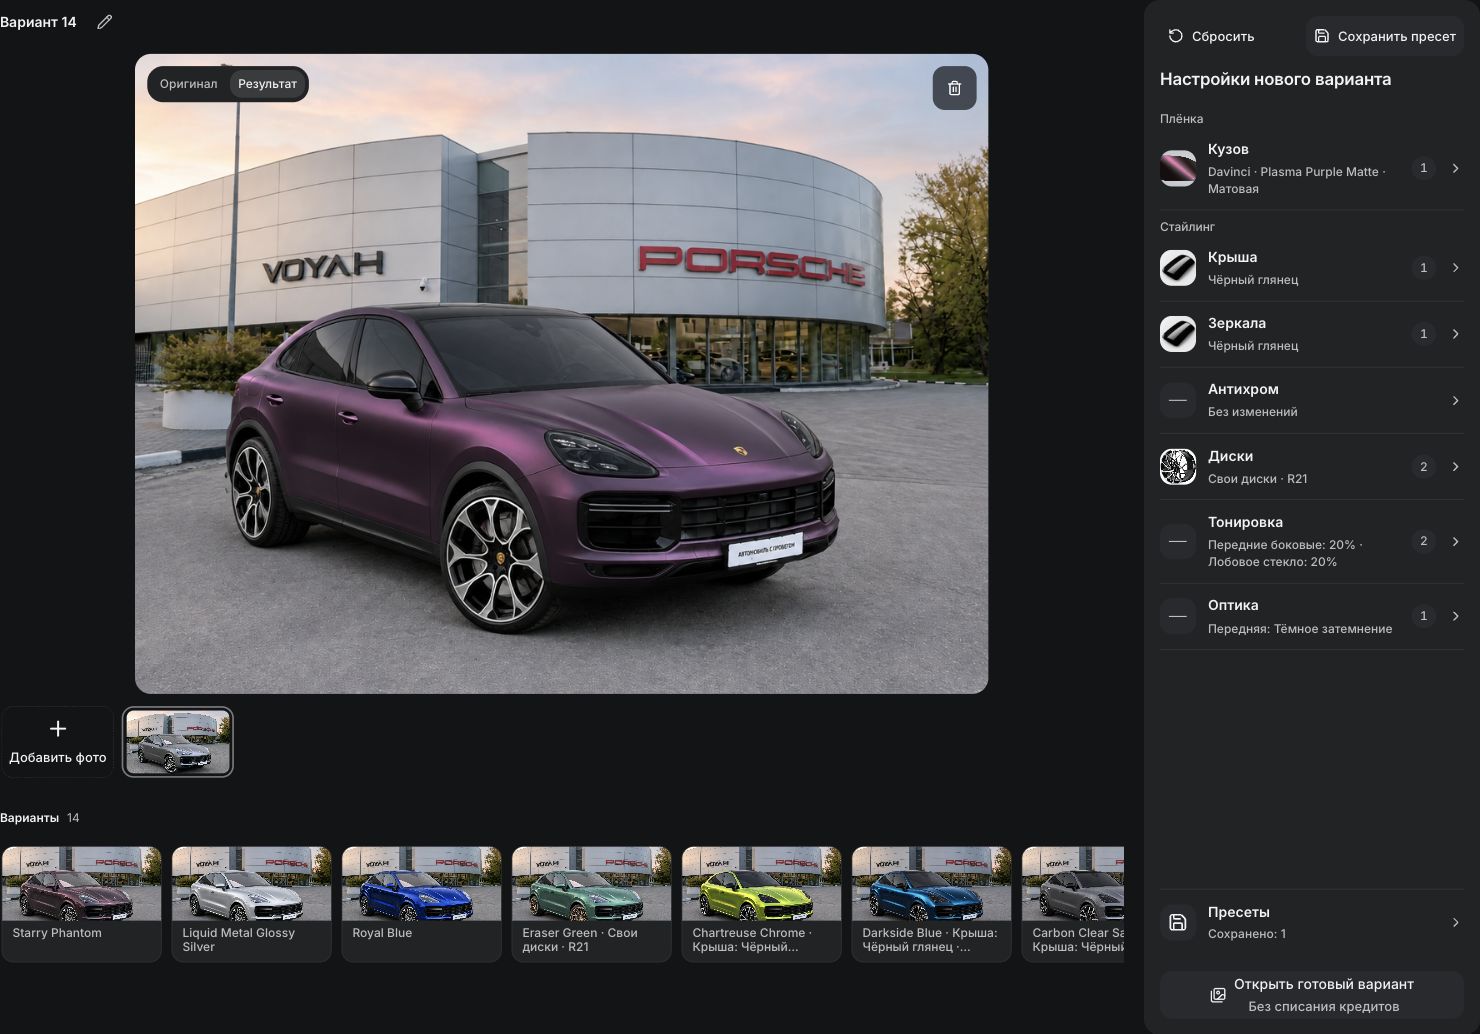
Task: Click the Сбросить button
Action: pos(1211,36)
